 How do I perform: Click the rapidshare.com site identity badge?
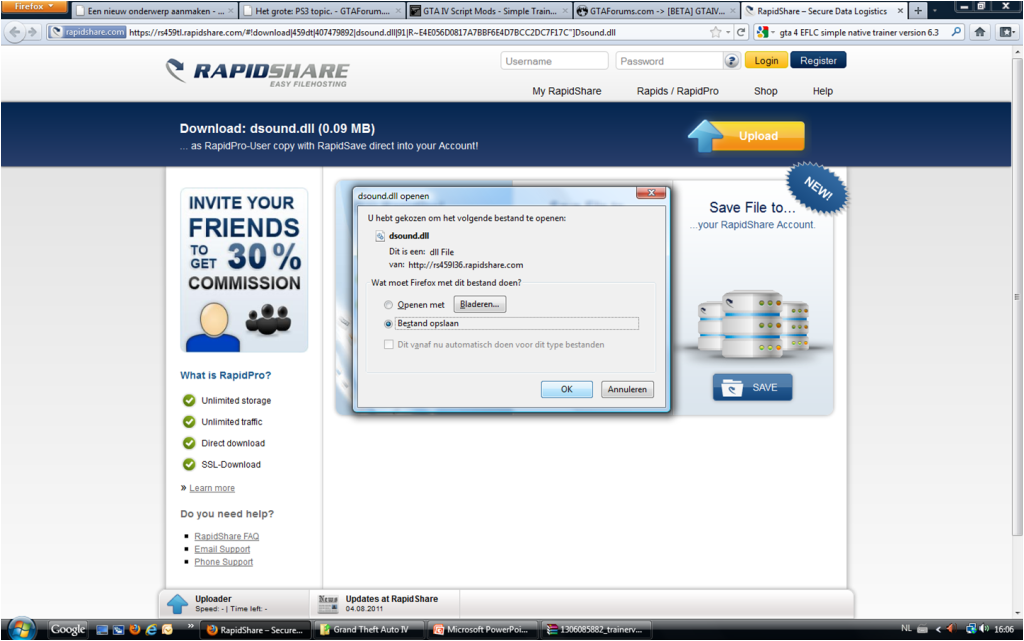pyautogui.click(x=88, y=31)
